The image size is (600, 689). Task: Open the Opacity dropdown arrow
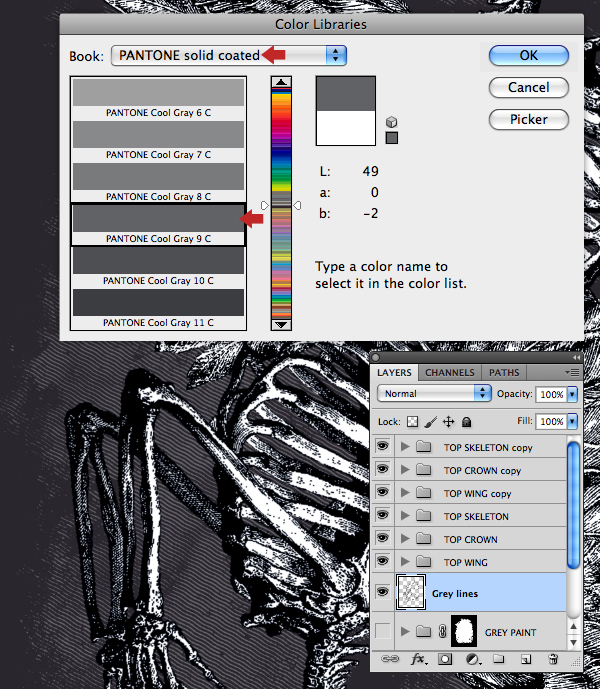coord(572,394)
